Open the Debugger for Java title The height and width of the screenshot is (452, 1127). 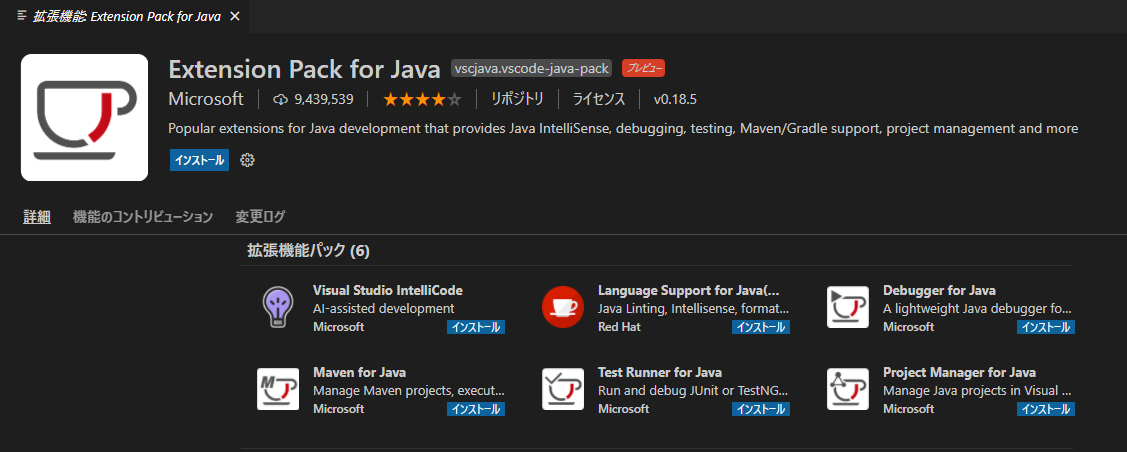[939, 290]
